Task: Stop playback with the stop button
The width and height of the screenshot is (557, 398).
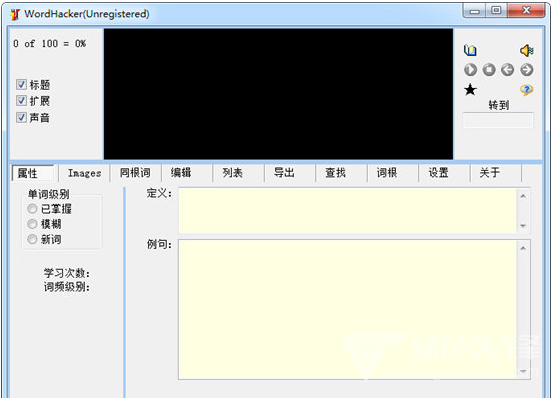Action: pyautogui.click(x=489, y=70)
